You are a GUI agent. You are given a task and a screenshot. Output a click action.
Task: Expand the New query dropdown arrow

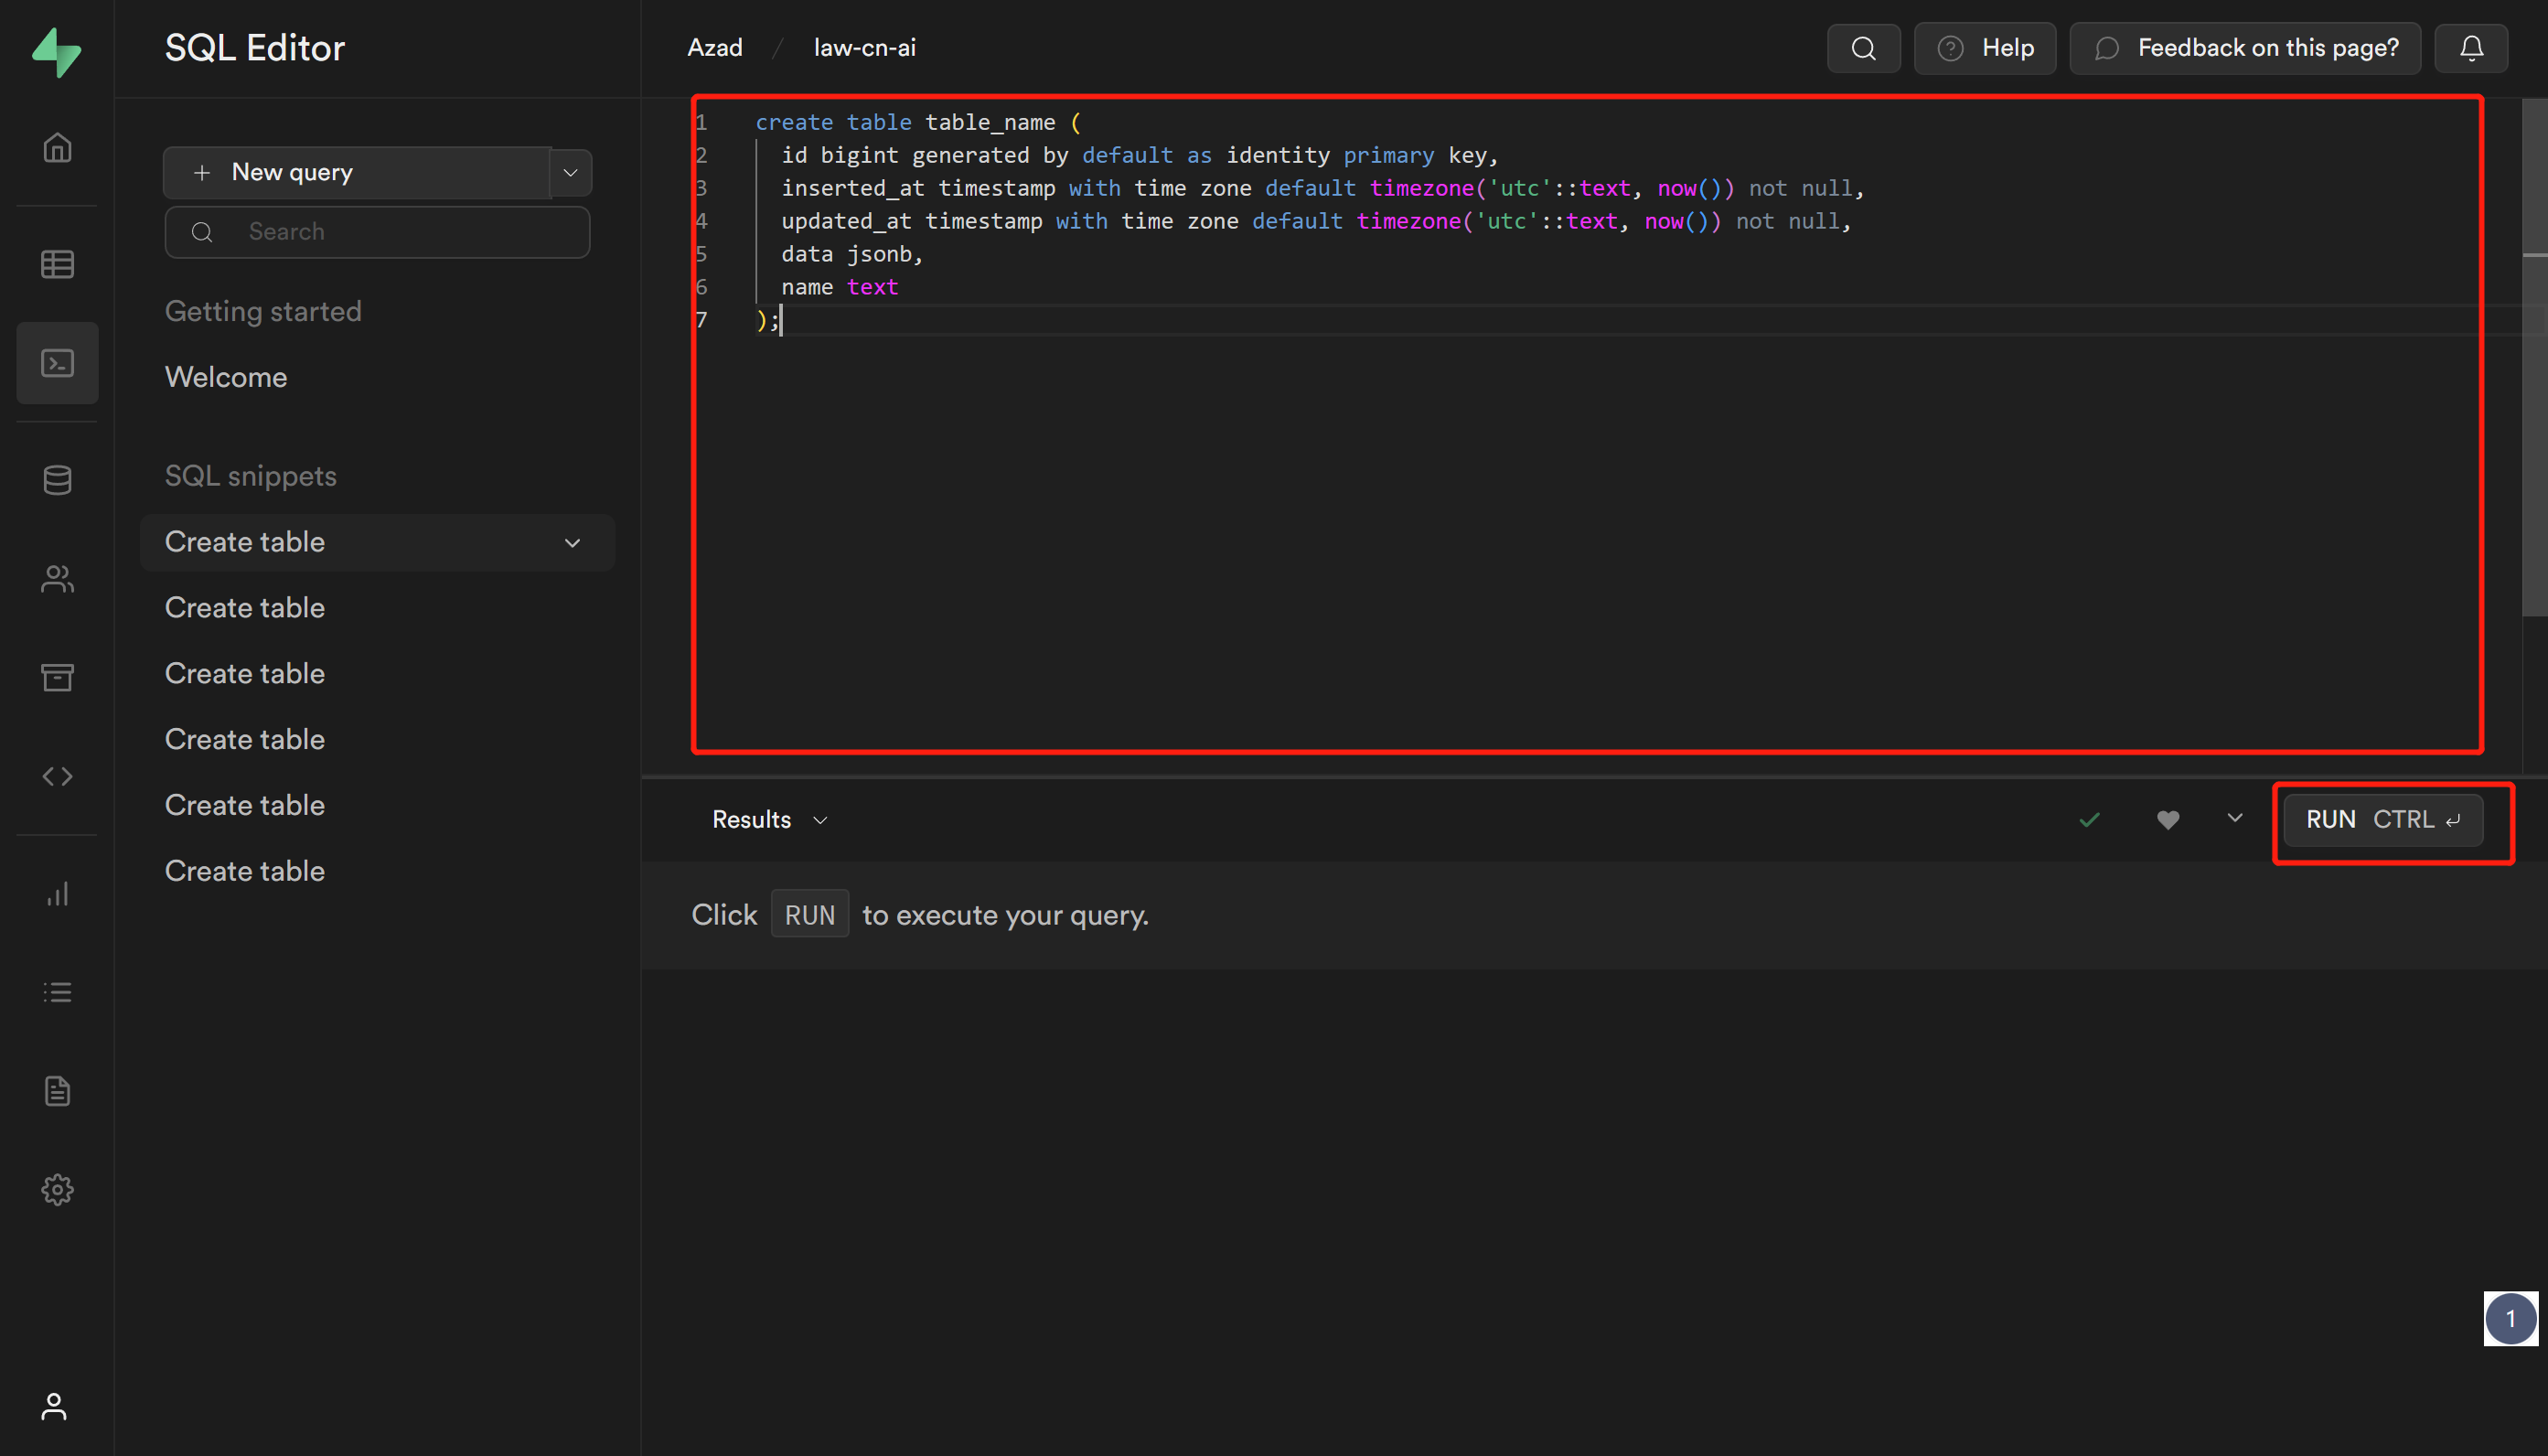pos(571,173)
